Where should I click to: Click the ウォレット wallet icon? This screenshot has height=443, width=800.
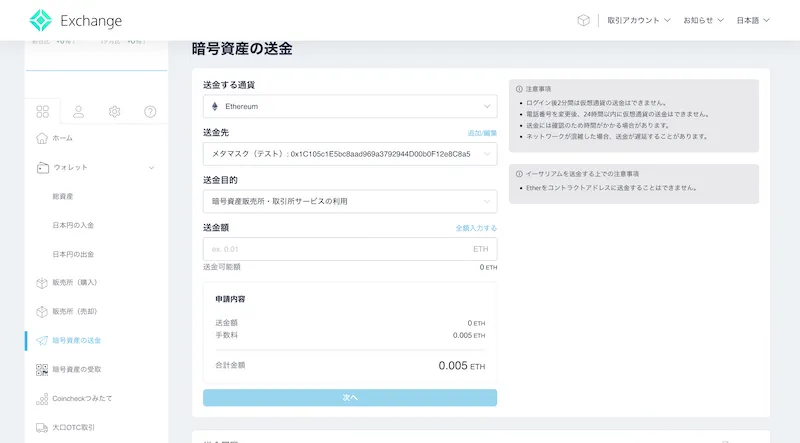[x=42, y=167]
